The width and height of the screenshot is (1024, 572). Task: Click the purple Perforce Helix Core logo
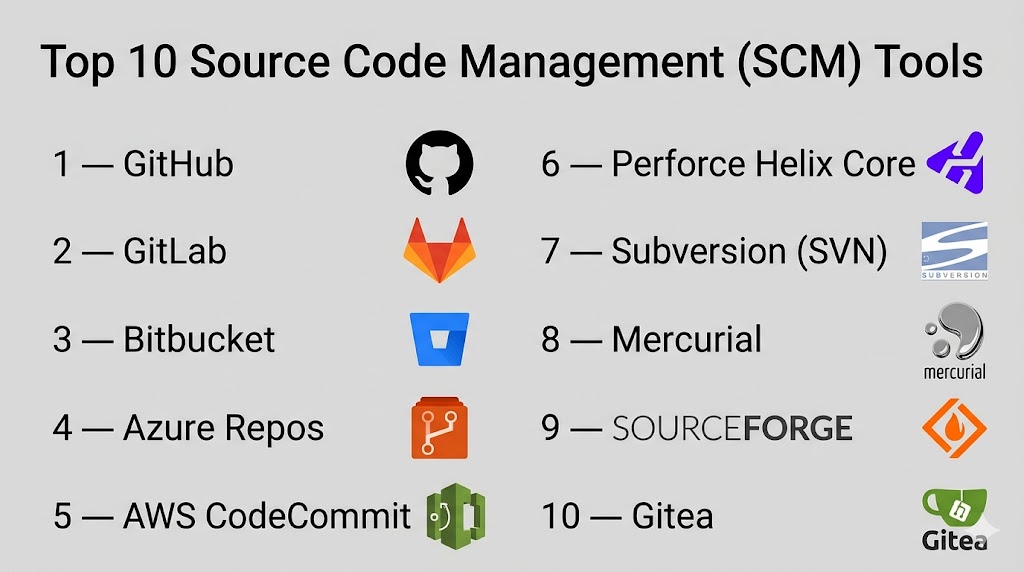[x=955, y=162]
